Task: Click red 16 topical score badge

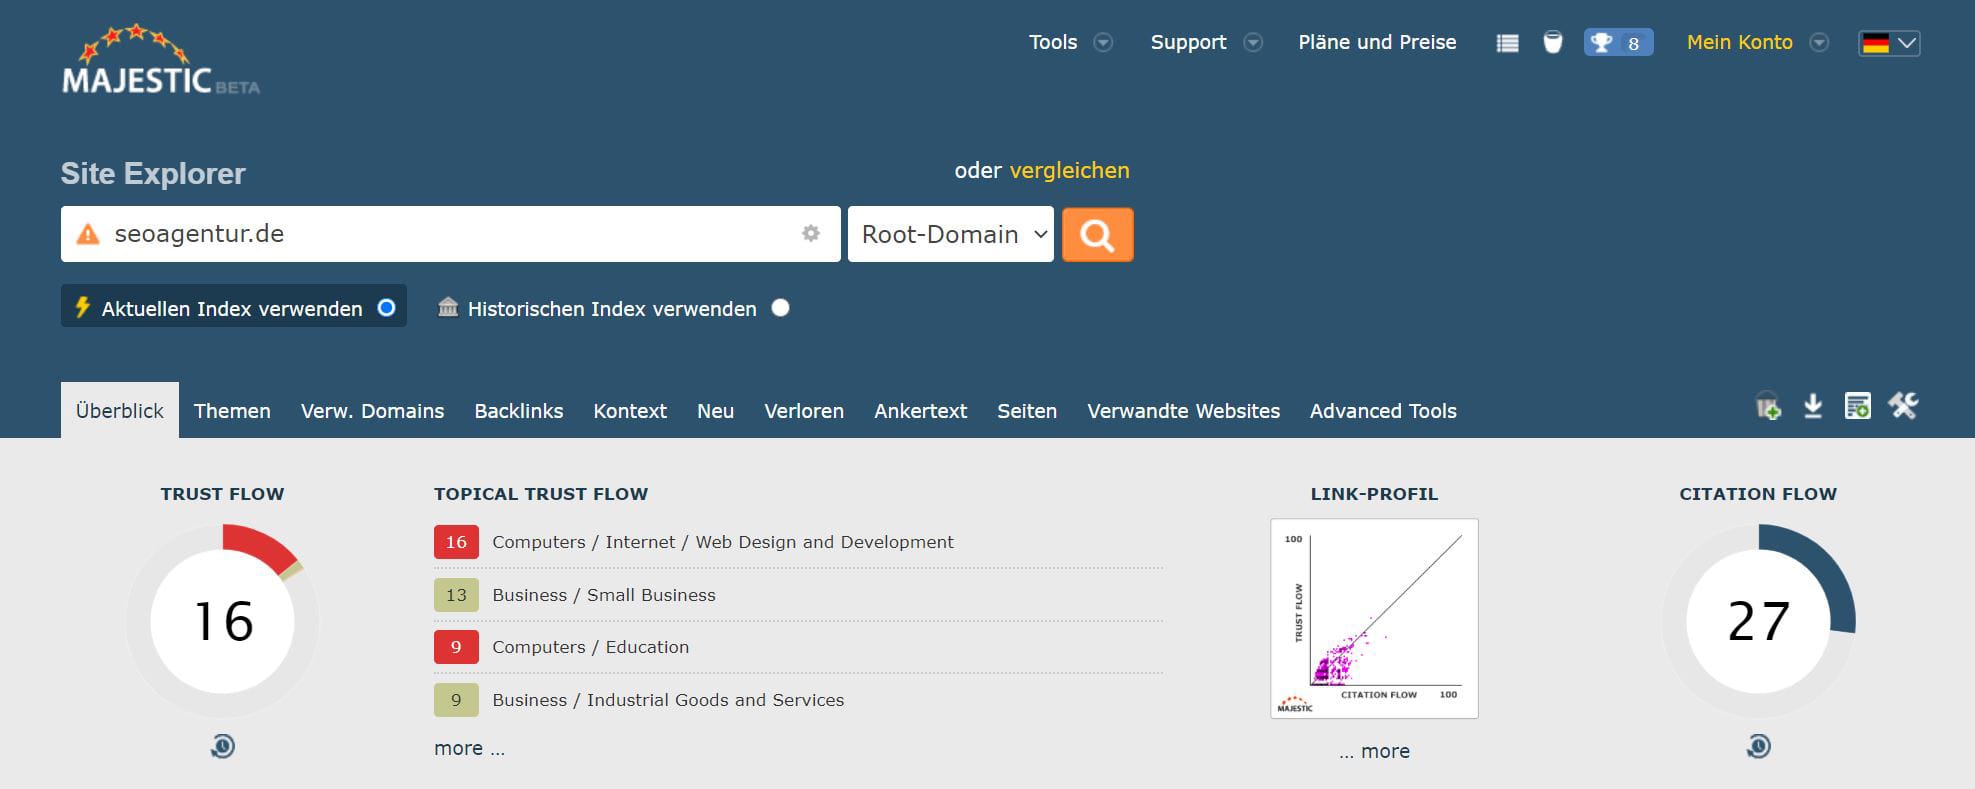Action: tap(456, 542)
